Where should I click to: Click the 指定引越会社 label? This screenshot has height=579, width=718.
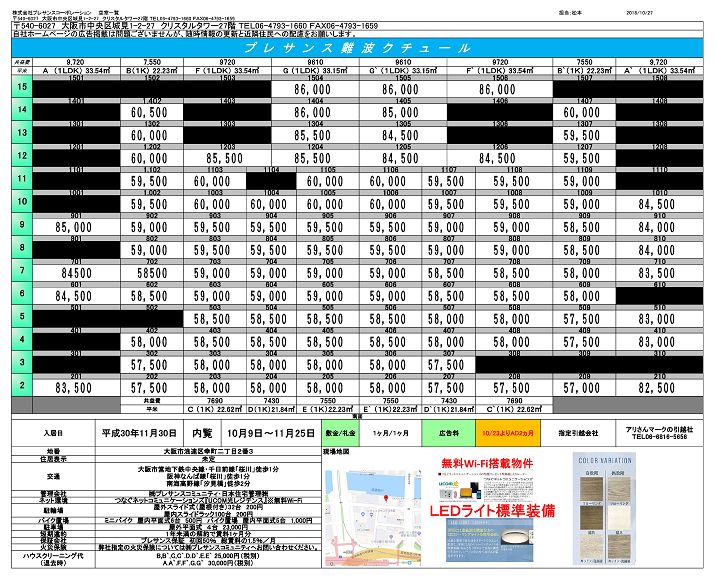[578, 433]
